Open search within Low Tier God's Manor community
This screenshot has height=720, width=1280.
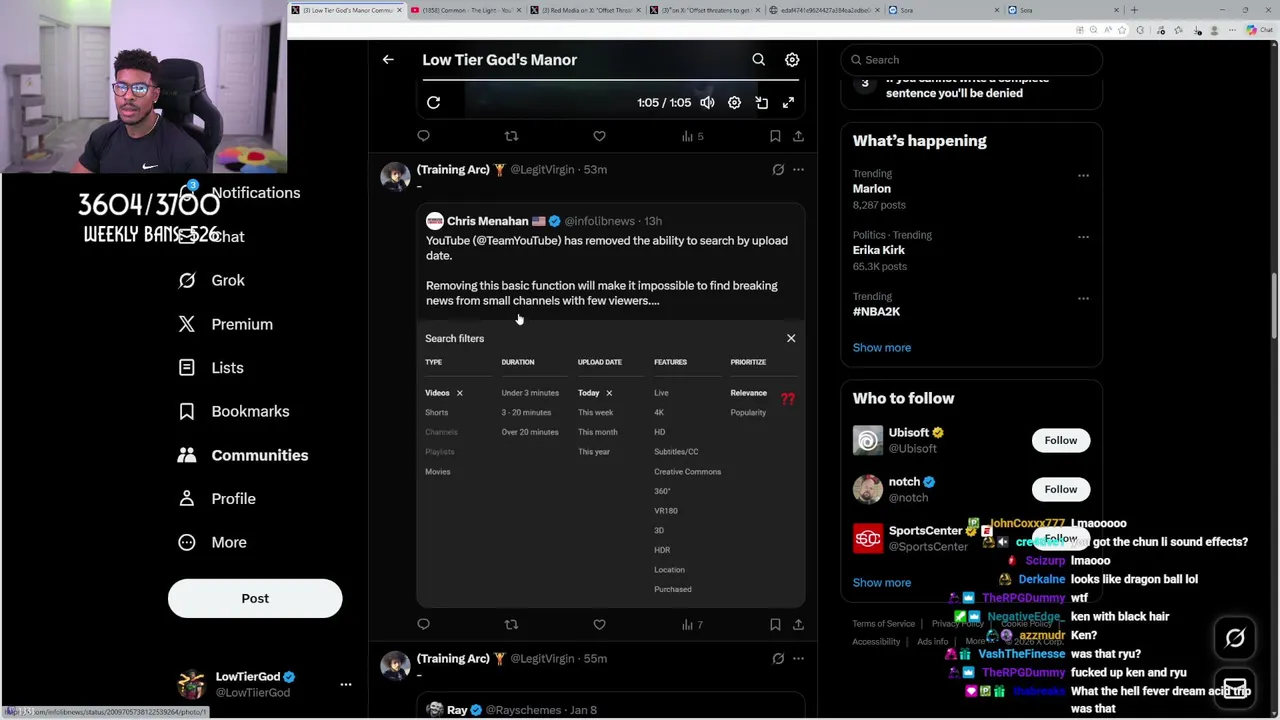(x=758, y=60)
